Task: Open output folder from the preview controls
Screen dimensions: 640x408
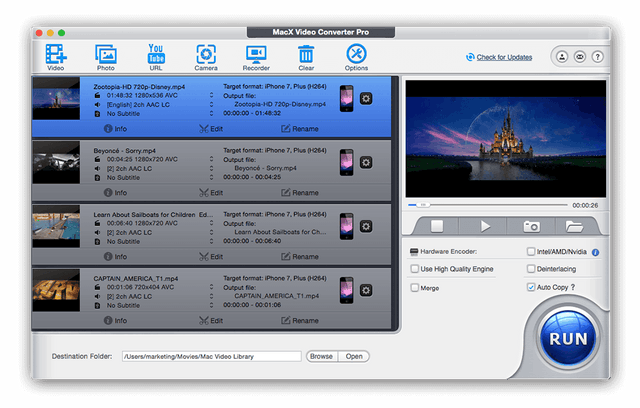Action: (x=574, y=226)
